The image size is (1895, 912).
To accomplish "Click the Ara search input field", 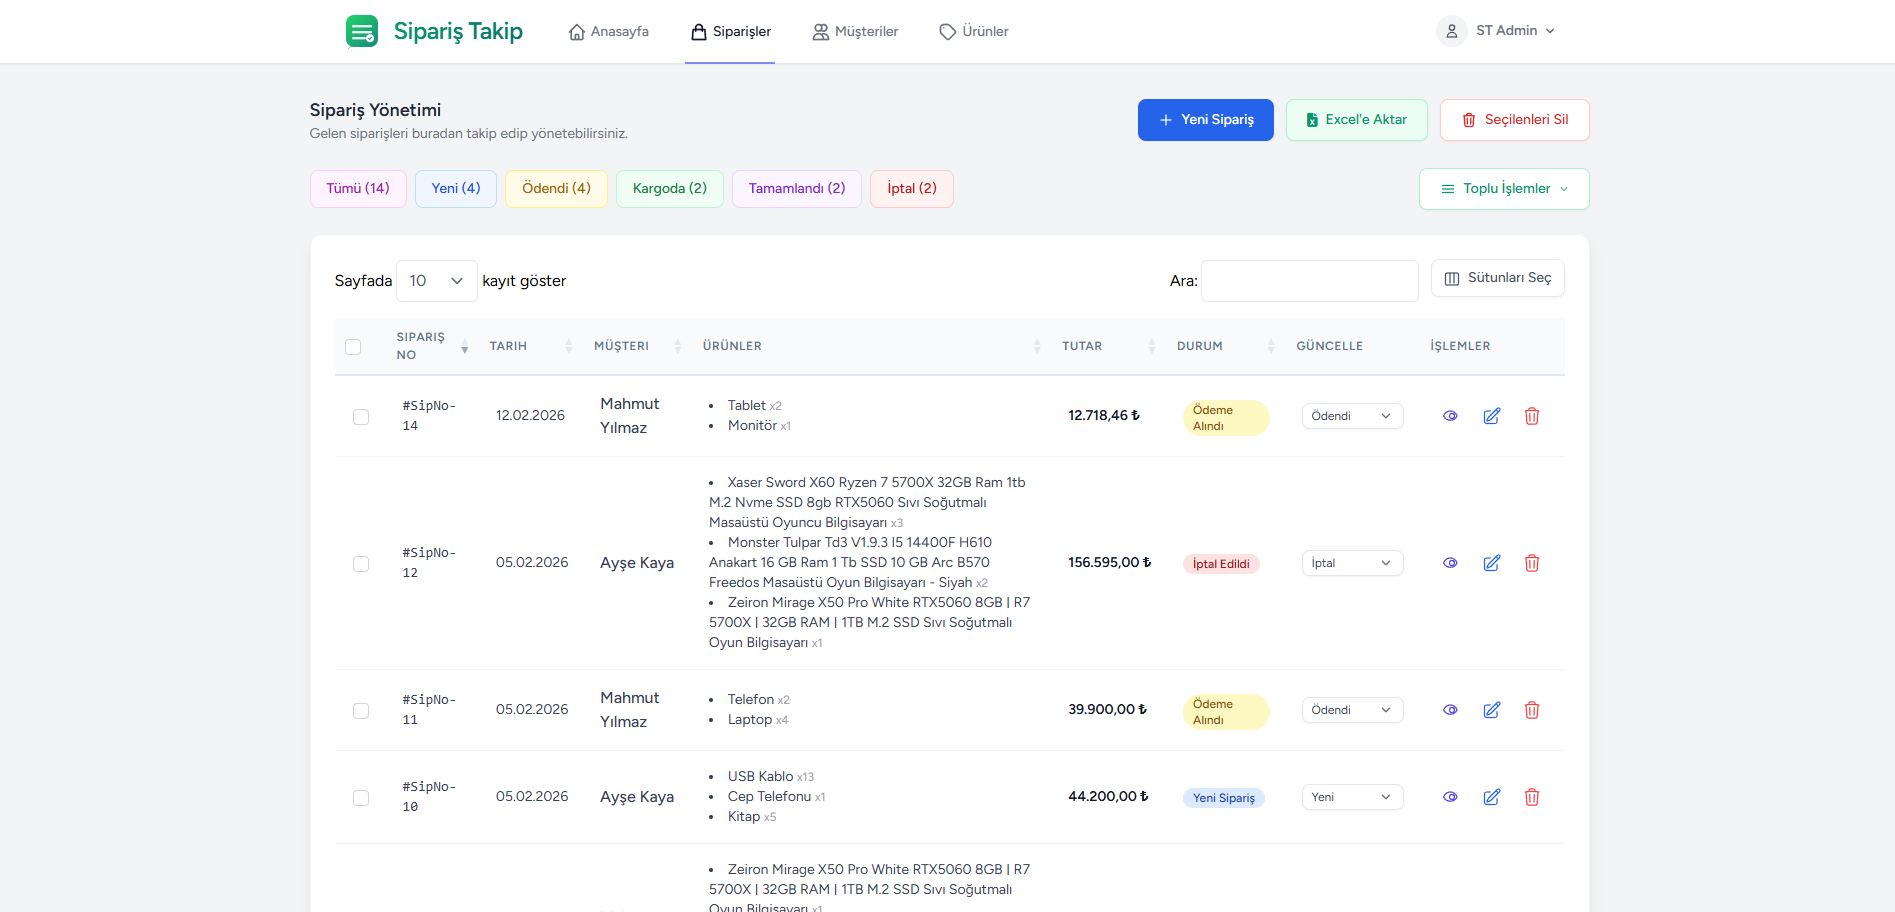I will [x=1308, y=281].
